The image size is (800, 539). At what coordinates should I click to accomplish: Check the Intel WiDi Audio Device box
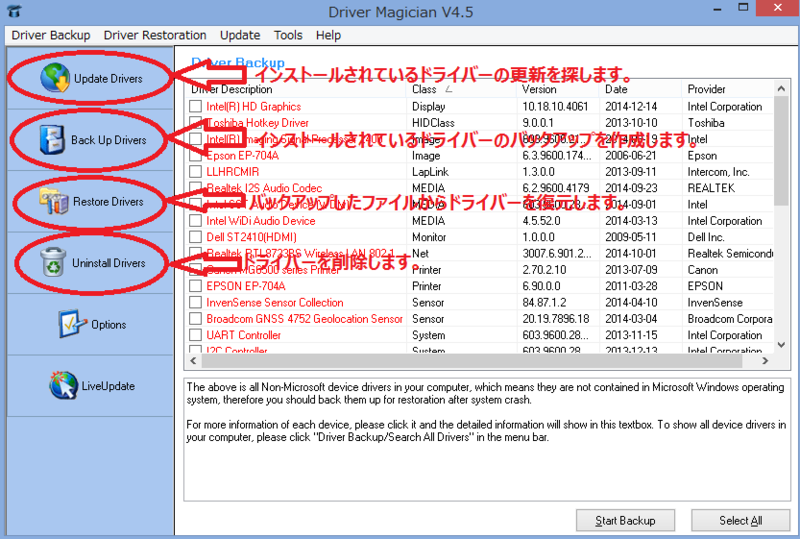point(195,220)
